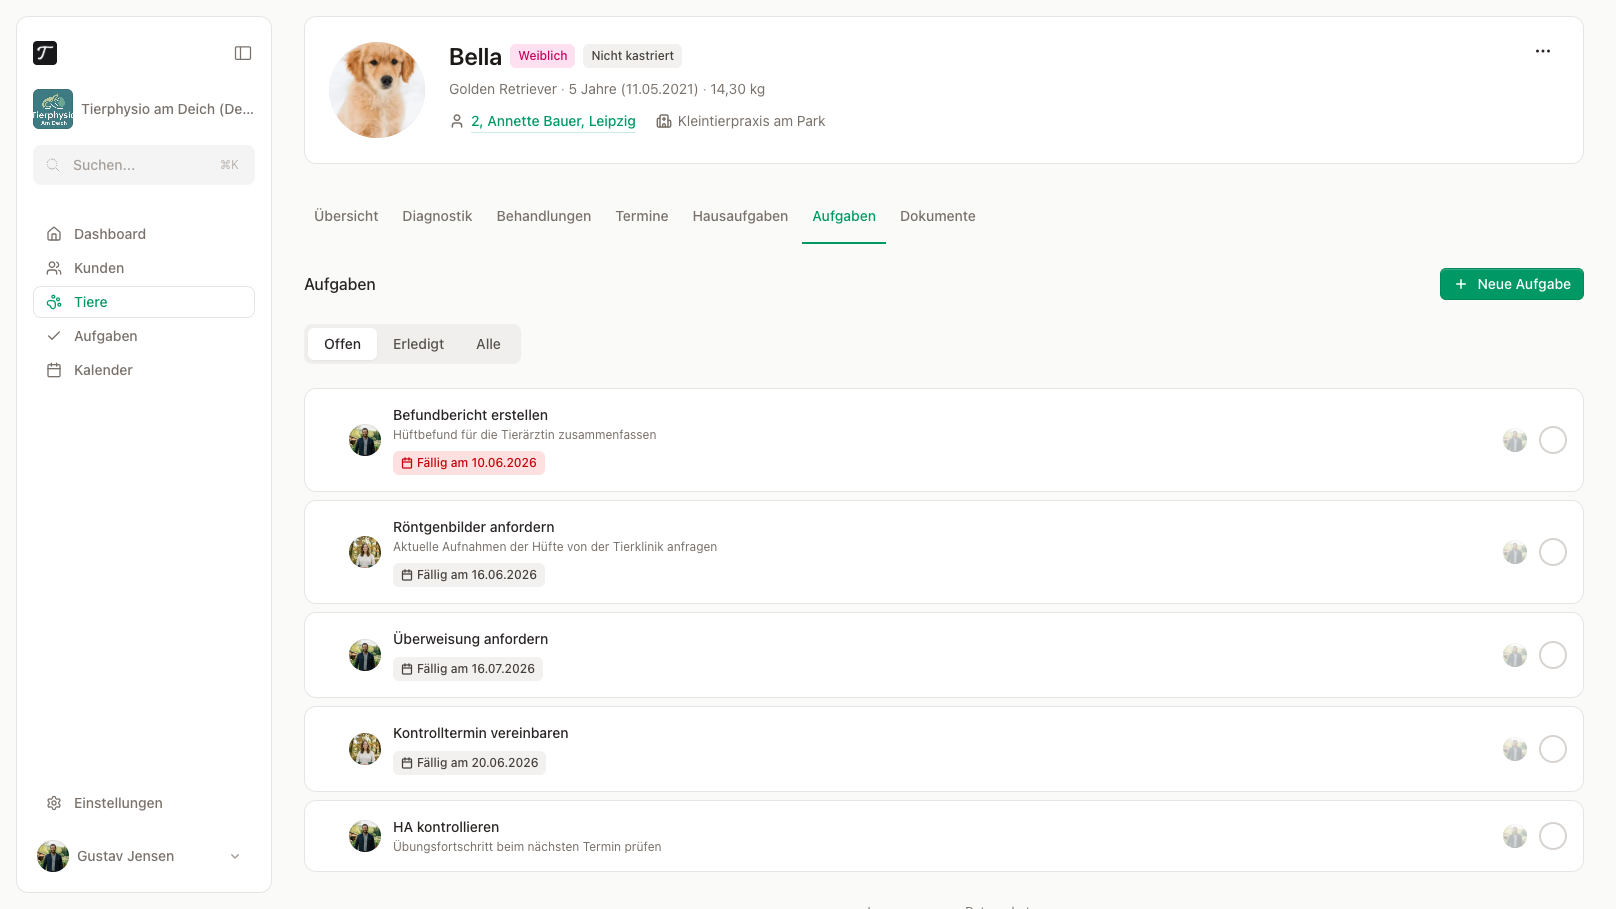Image resolution: width=1616 pixels, height=909 pixels.
Task: Click the Neue Aufgabe button
Action: click(x=1512, y=284)
